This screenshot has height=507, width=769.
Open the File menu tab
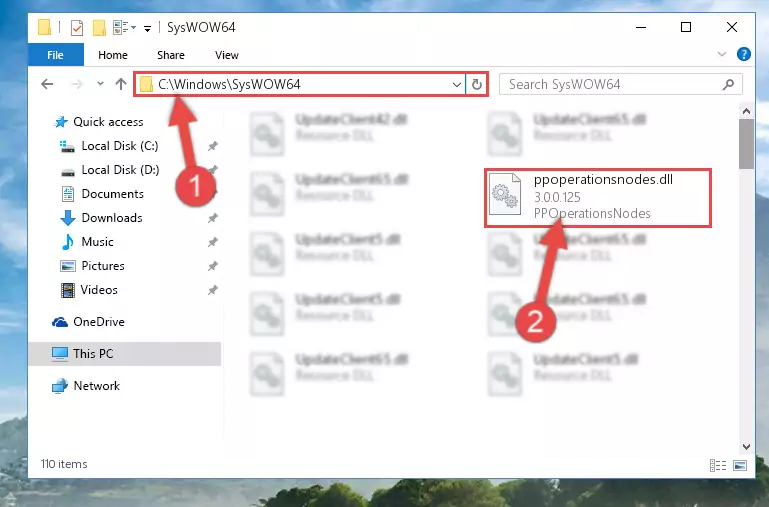coord(55,55)
